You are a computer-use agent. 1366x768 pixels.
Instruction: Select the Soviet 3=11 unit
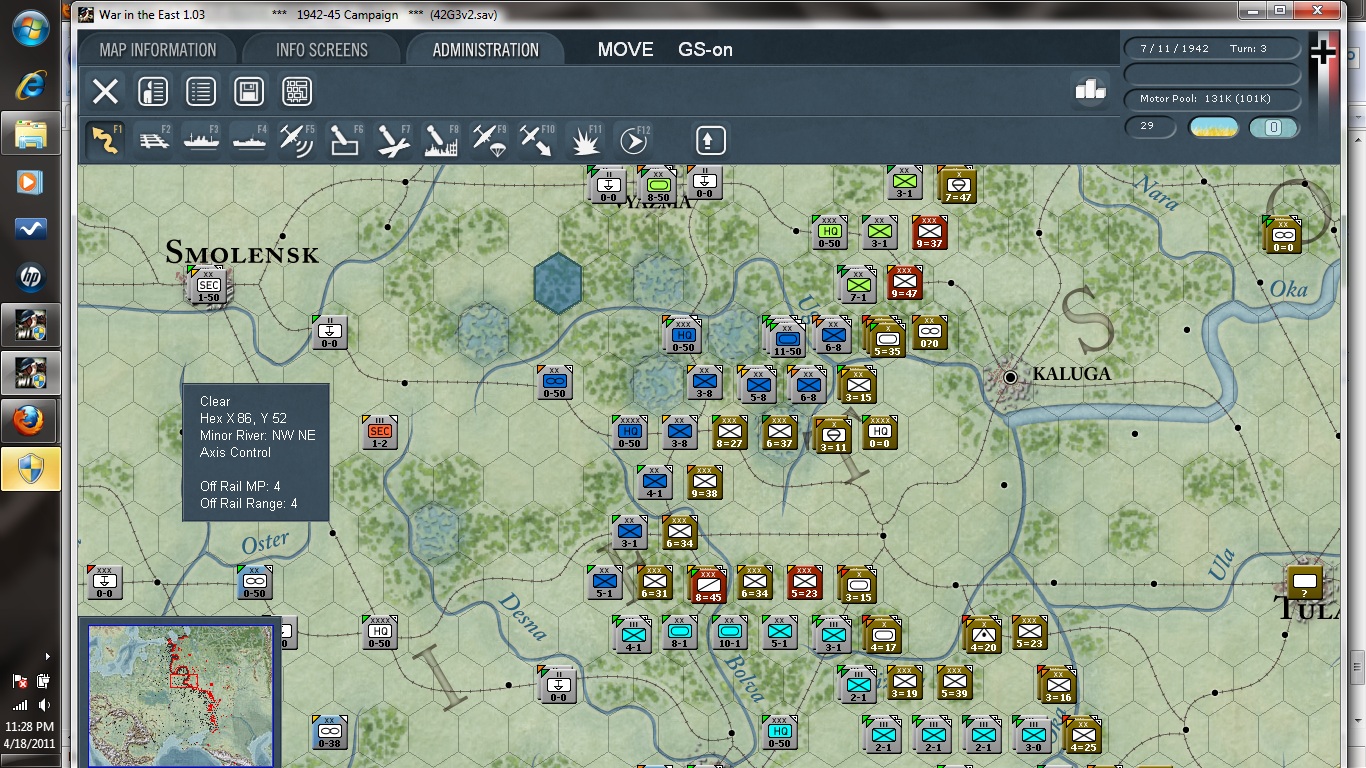click(833, 435)
